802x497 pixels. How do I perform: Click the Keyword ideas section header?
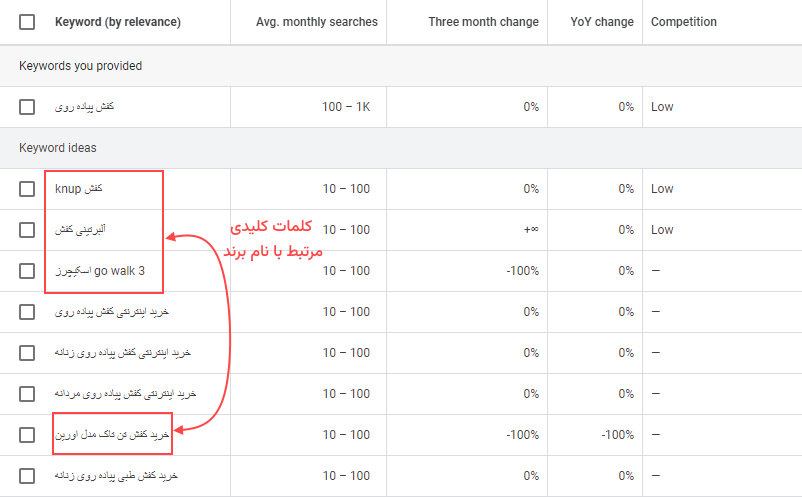[x=57, y=148]
